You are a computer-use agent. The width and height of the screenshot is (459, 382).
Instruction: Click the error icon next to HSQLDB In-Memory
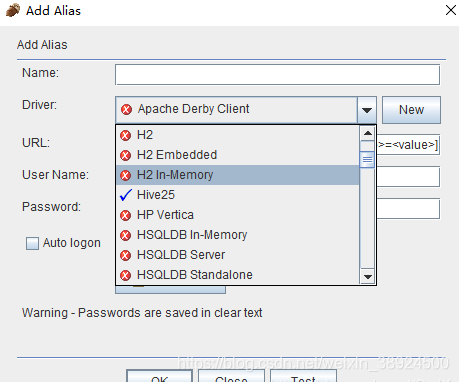125,235
